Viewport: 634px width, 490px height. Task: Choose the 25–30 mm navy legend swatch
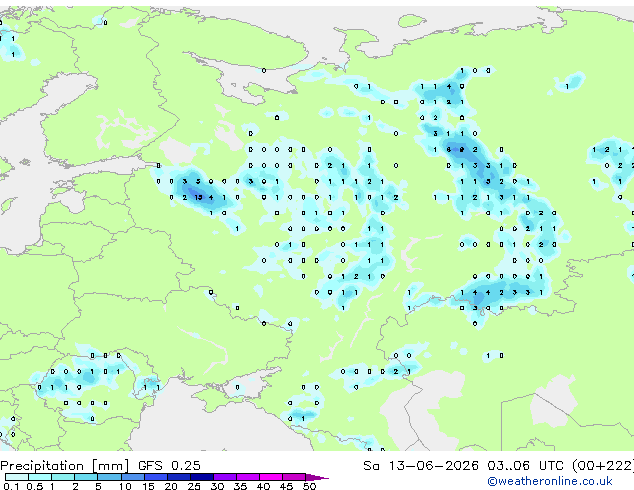click(201, 477)
